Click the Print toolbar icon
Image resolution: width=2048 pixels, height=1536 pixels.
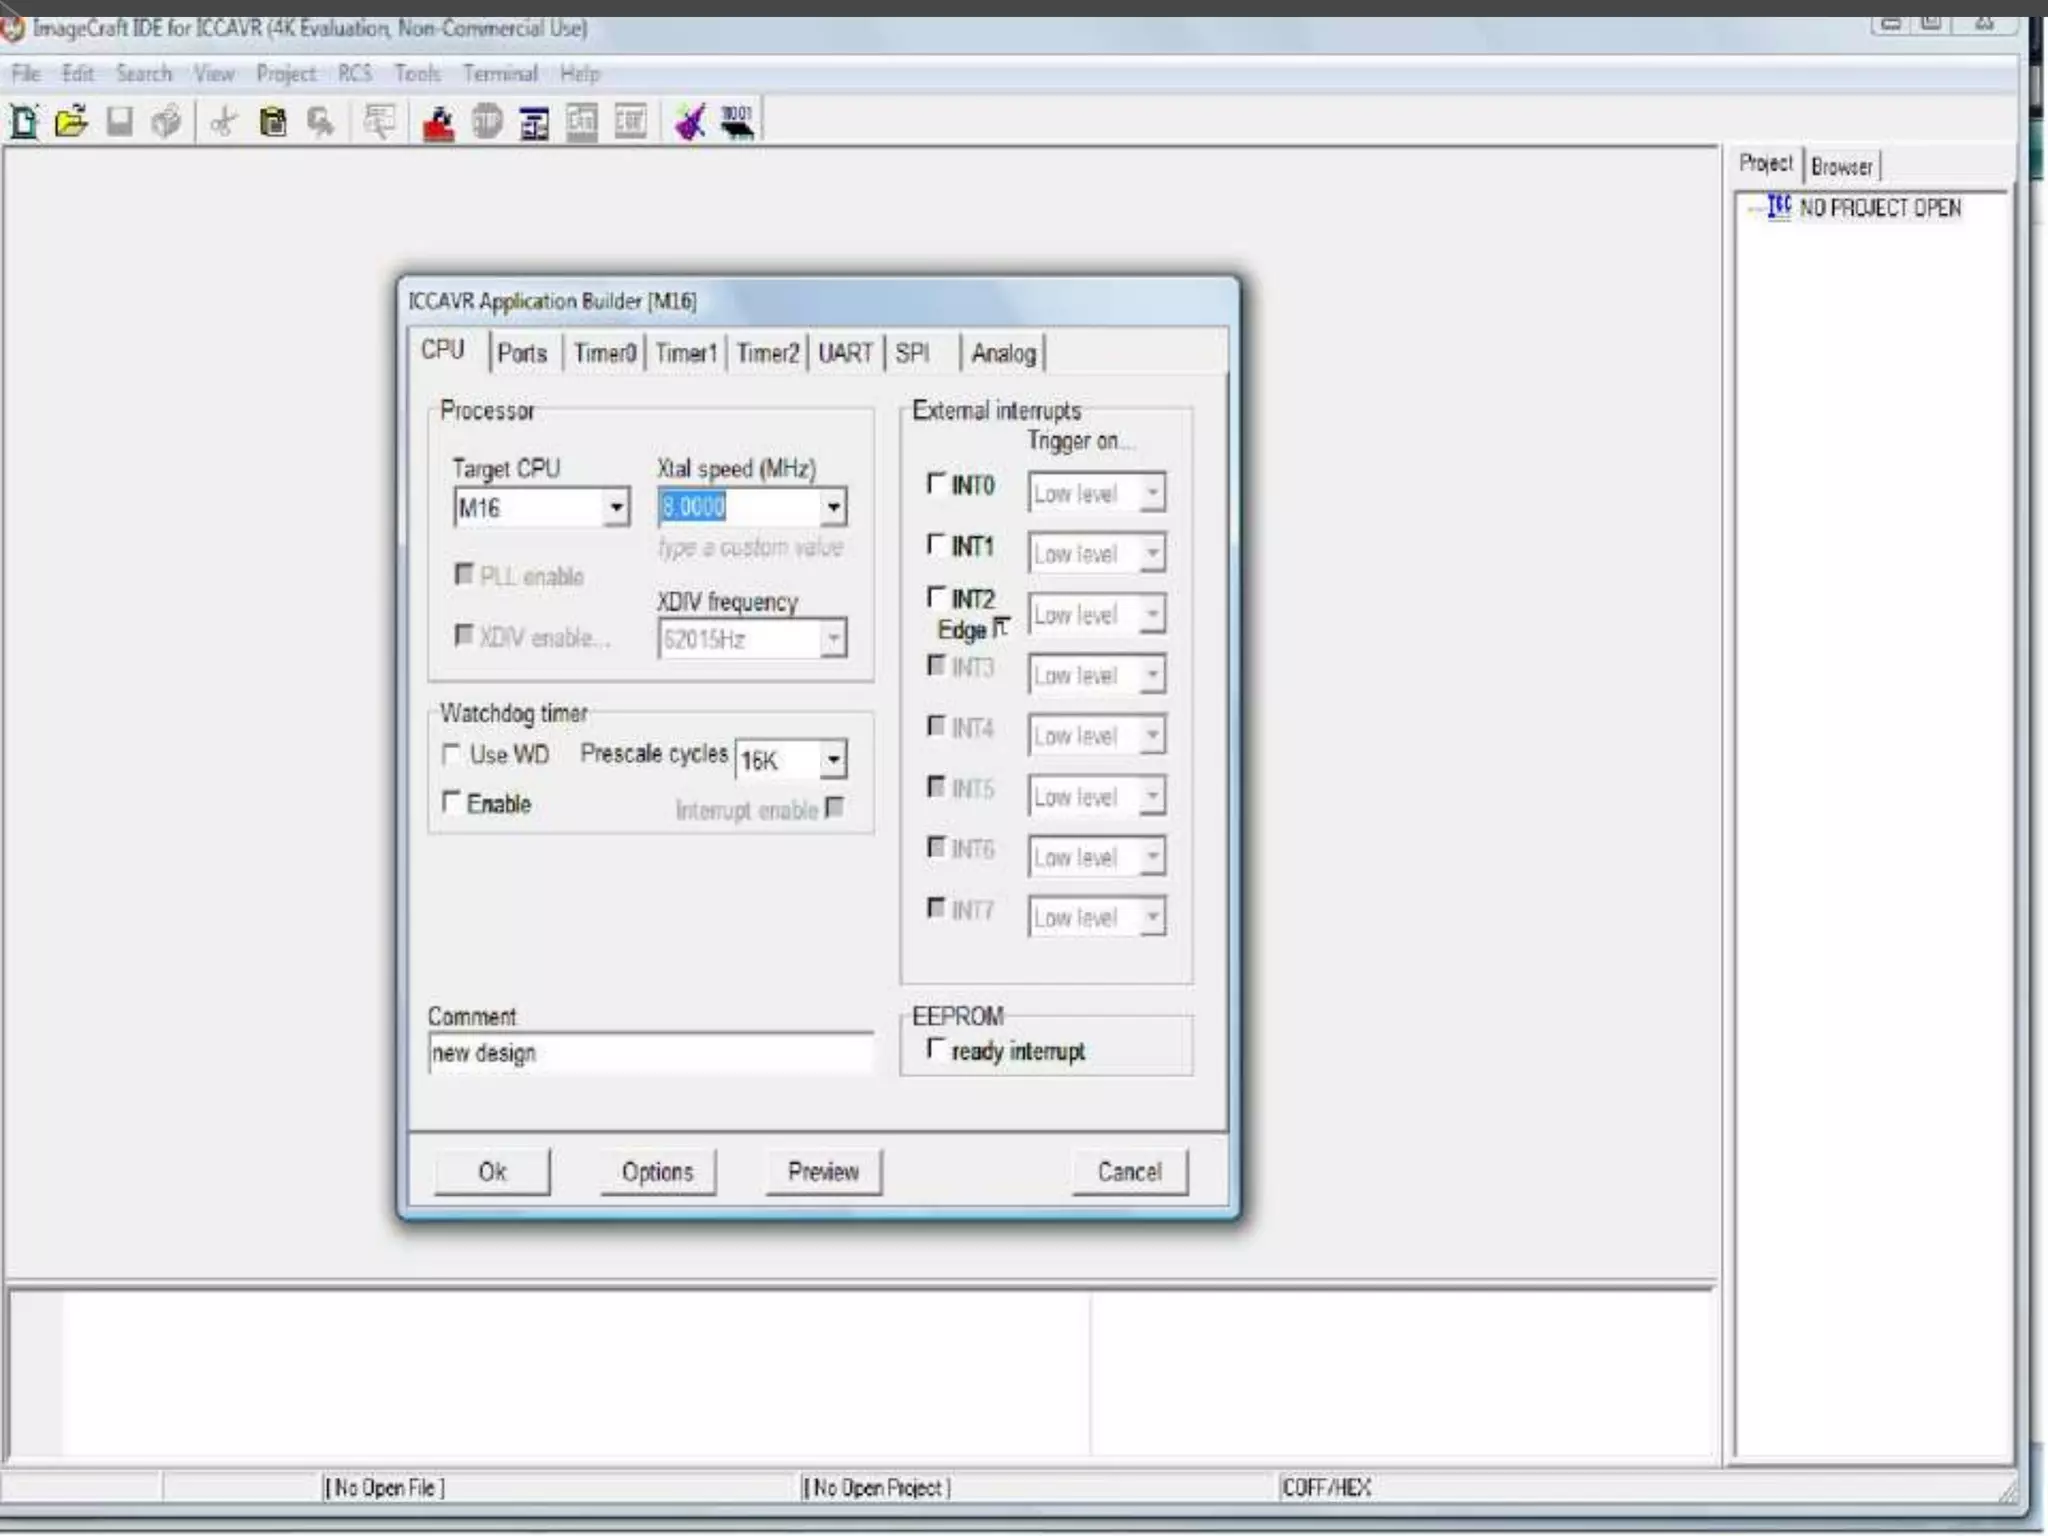pyautogui.click(x=166, y=122)
